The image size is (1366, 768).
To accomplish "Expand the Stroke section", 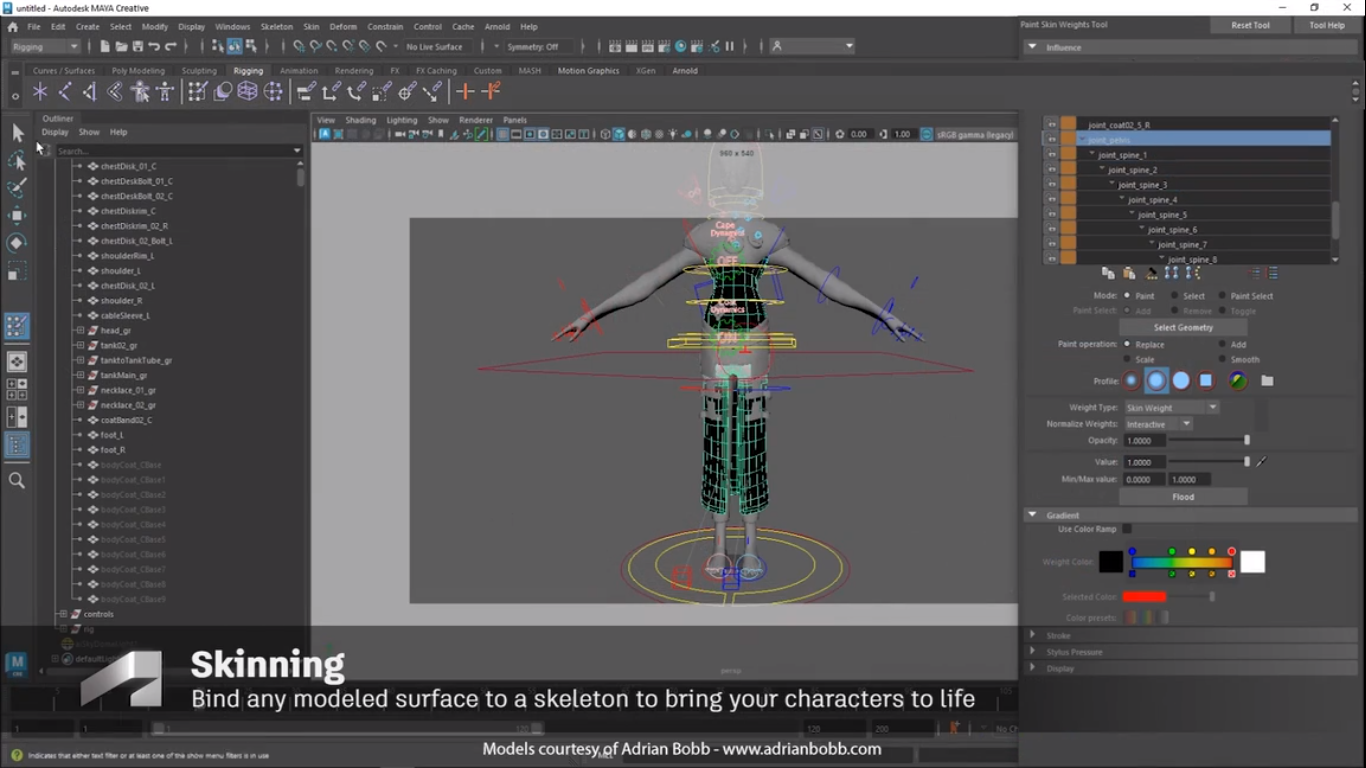I will [x=1032, y=635].
